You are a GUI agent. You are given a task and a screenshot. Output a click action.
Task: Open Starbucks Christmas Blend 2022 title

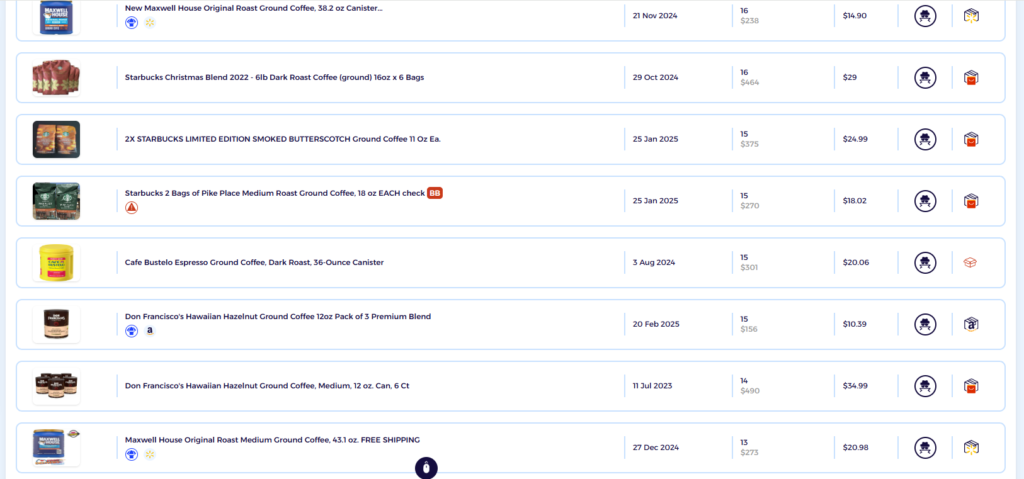coord(274,77)
